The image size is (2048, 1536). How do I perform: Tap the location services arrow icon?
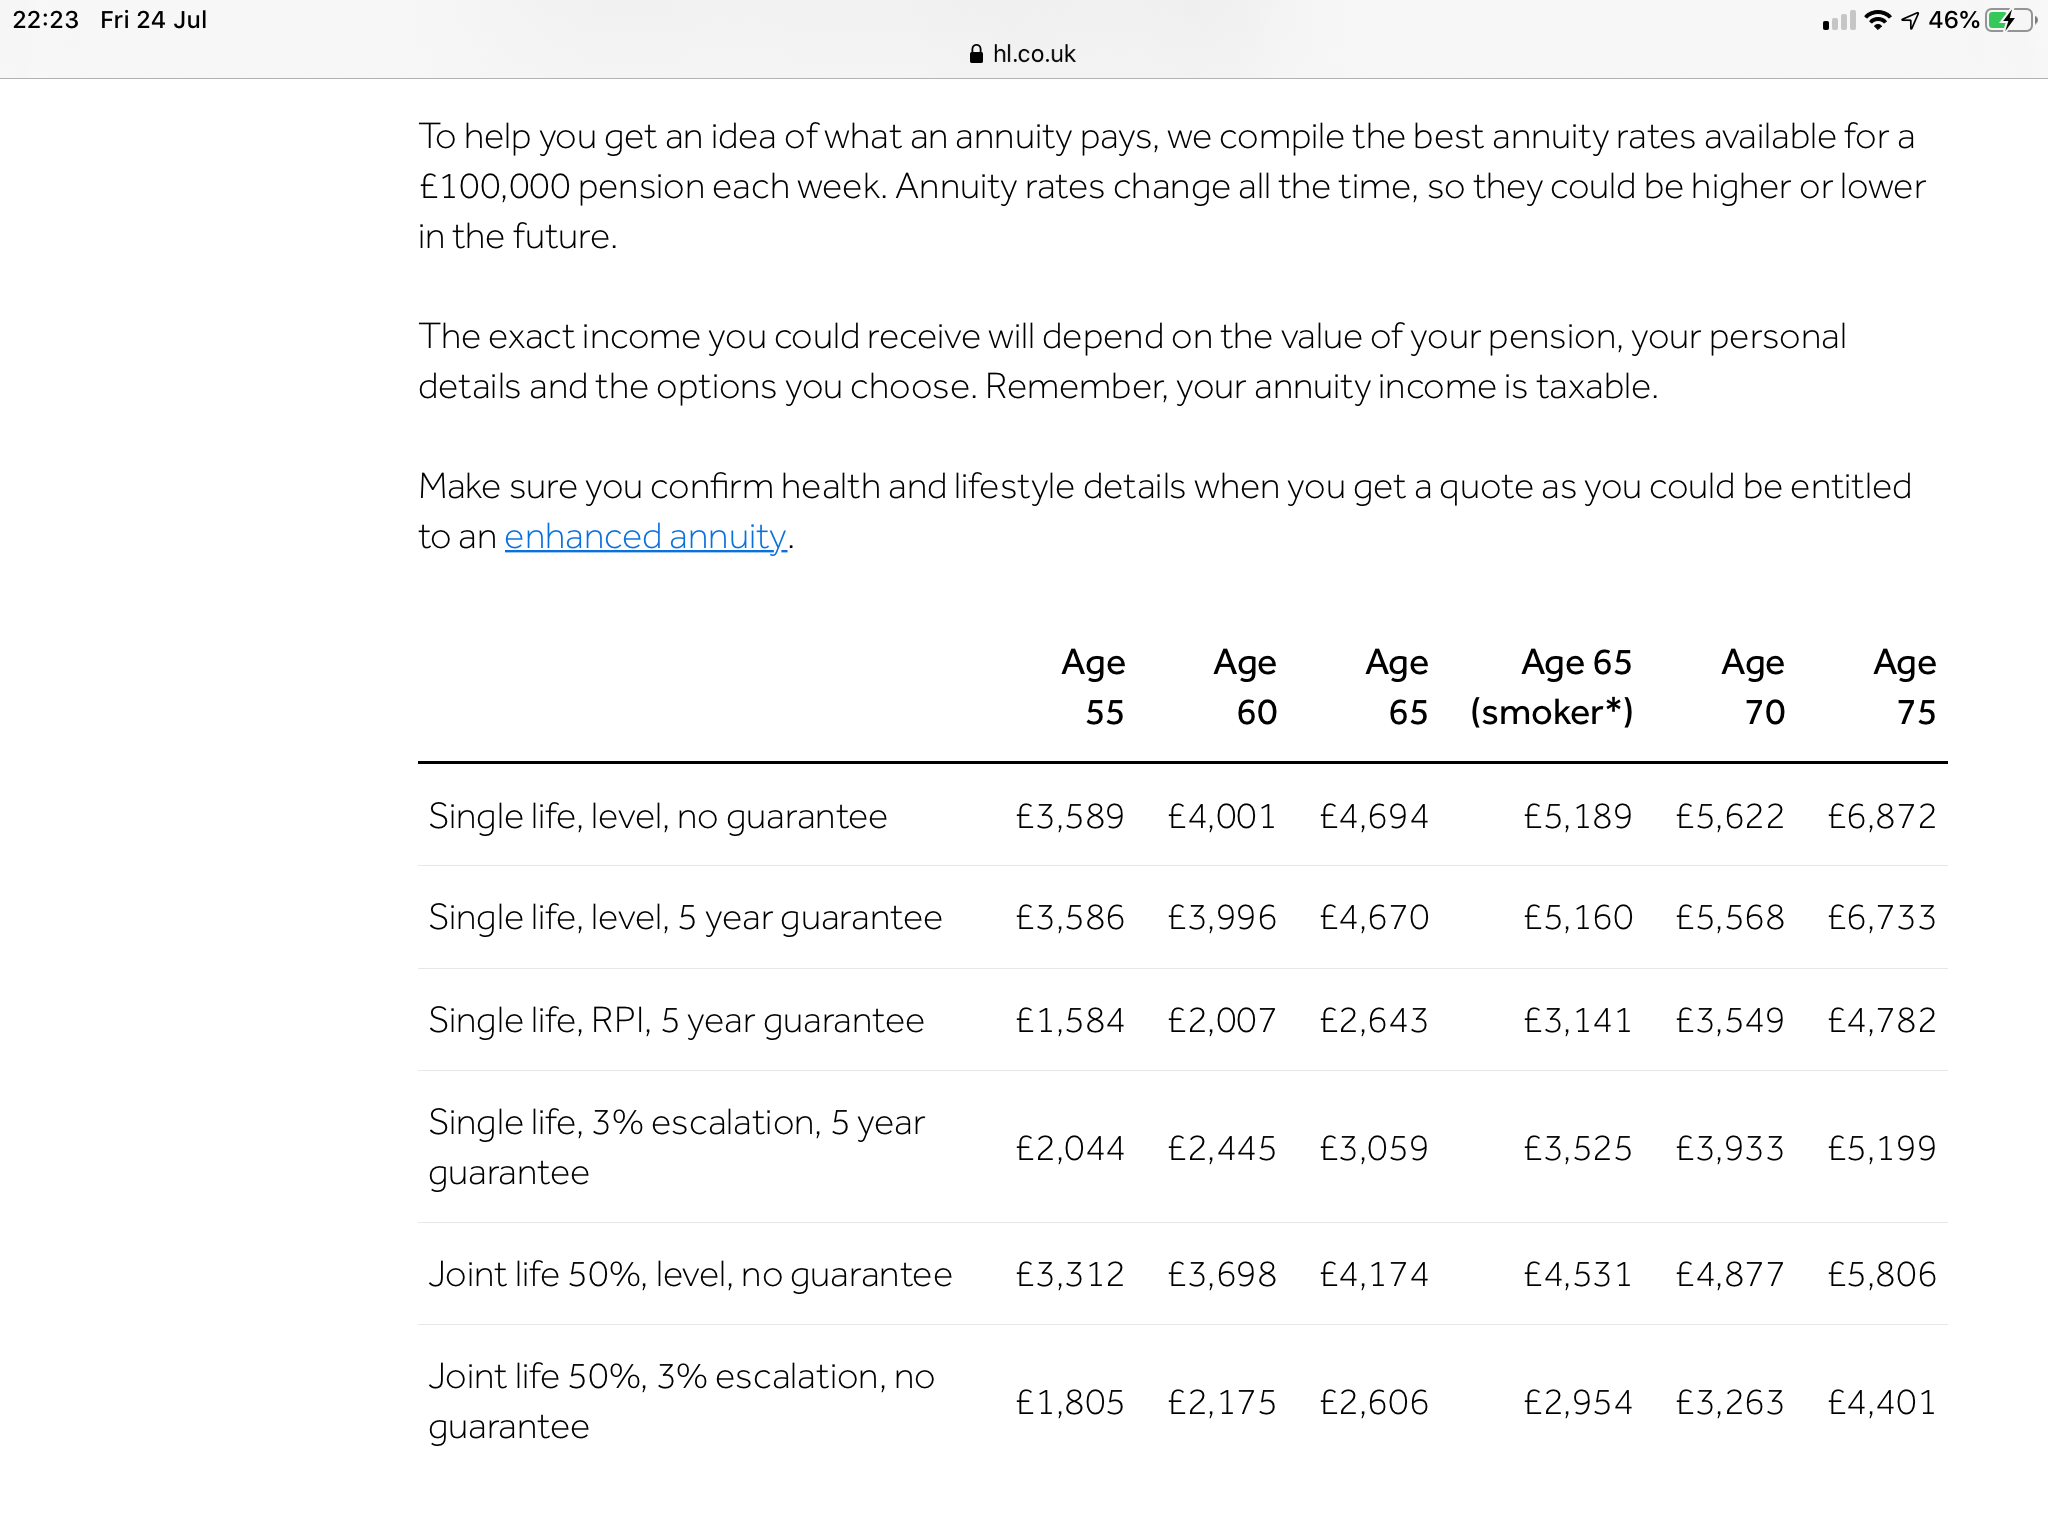pos(1910,20)
